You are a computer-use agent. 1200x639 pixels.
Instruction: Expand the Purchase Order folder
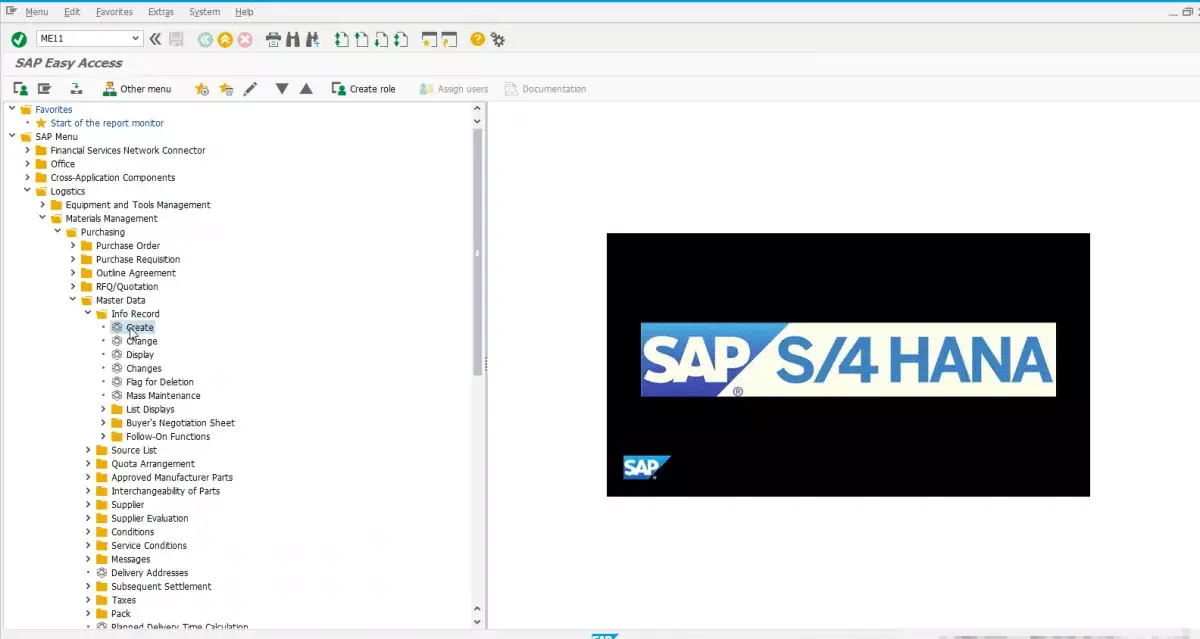(x=73, y=246)
